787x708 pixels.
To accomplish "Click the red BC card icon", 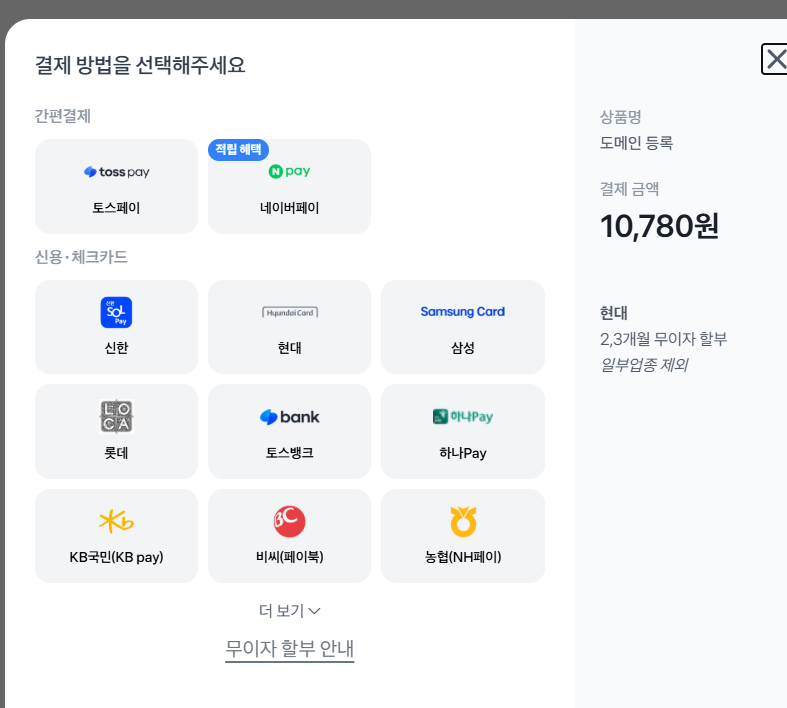I will point(290,521).
